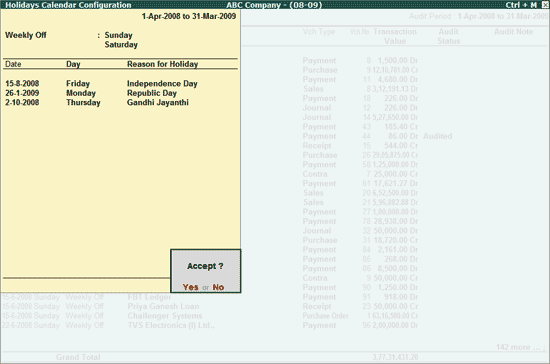Click the Thursday day cell
Screen dimensions: 550x364
pyautogui.click(x=83, y=102)
